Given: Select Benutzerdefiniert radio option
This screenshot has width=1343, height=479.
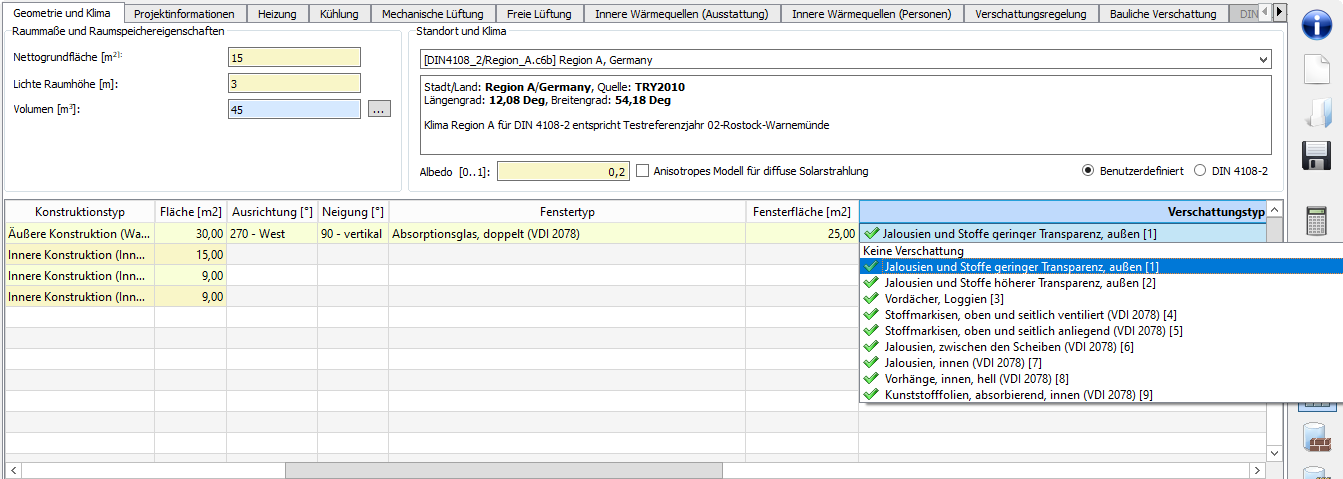Looking at the screenshot, I should 1089,171.
